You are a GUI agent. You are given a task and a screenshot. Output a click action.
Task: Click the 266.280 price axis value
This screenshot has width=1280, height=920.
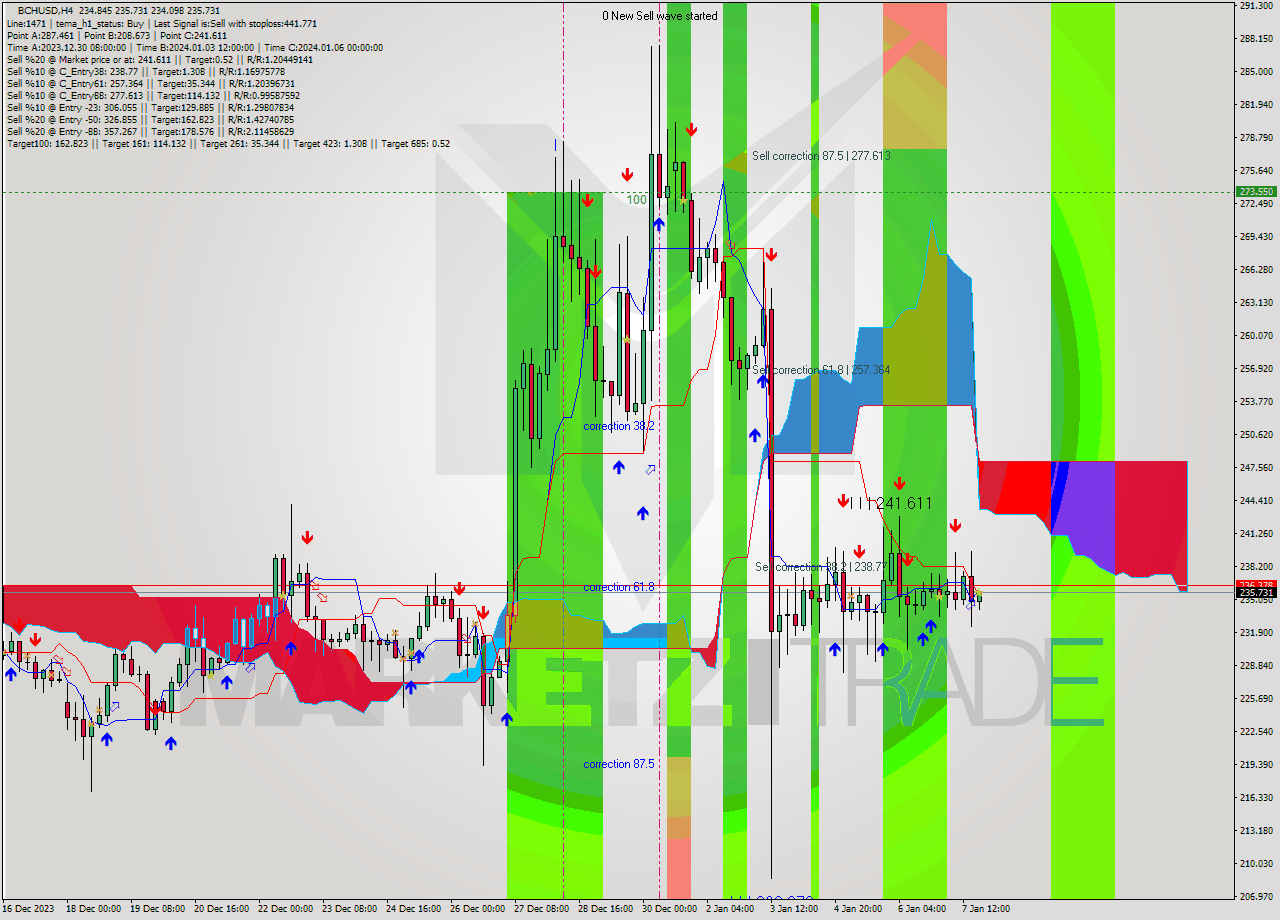point(1256,270)
